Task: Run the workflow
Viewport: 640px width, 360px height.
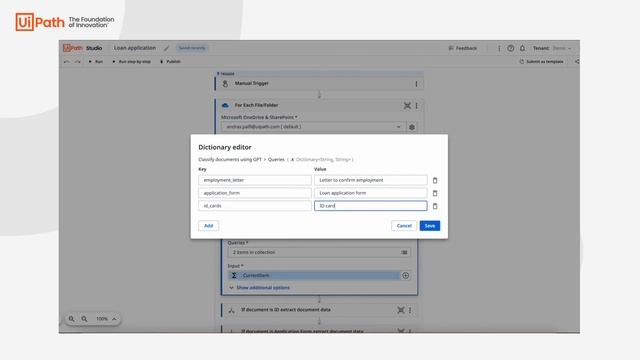Action: click(x=96, y=62)
